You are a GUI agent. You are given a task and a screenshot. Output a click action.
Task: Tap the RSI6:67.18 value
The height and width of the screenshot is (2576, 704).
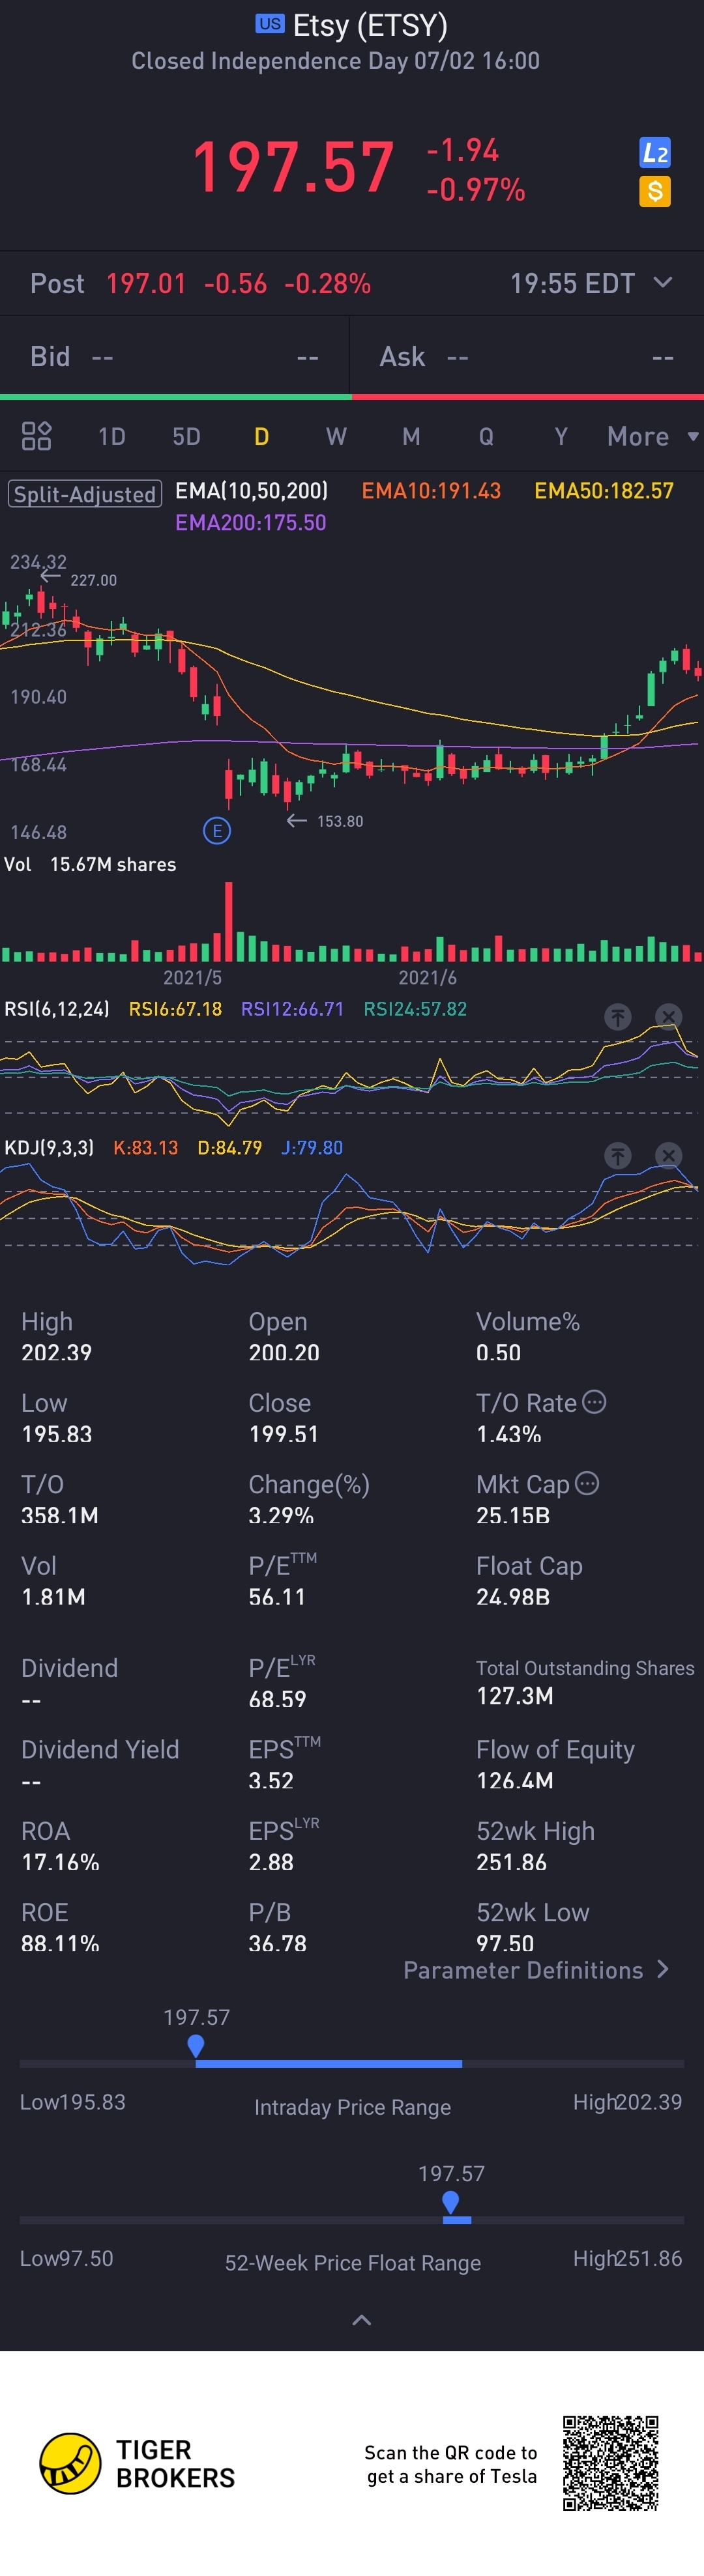pos(175,1009)
